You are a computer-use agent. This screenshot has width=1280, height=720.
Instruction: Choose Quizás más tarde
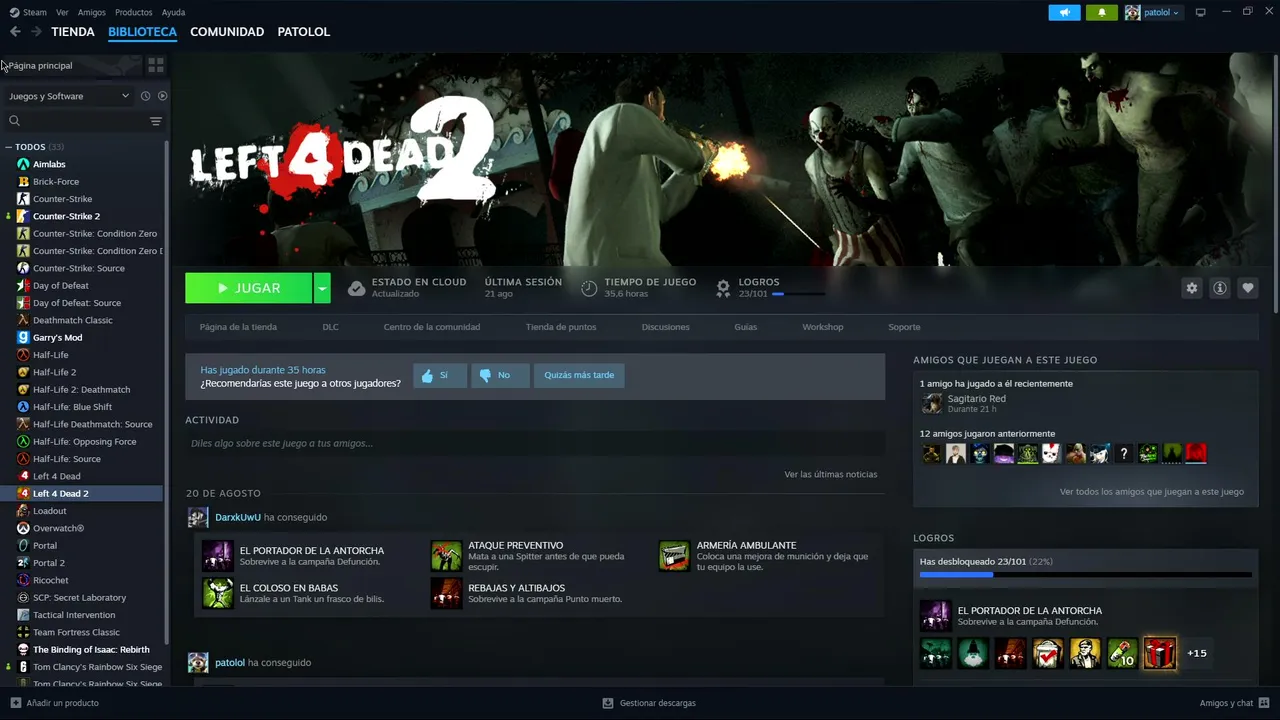click(579, 375)
